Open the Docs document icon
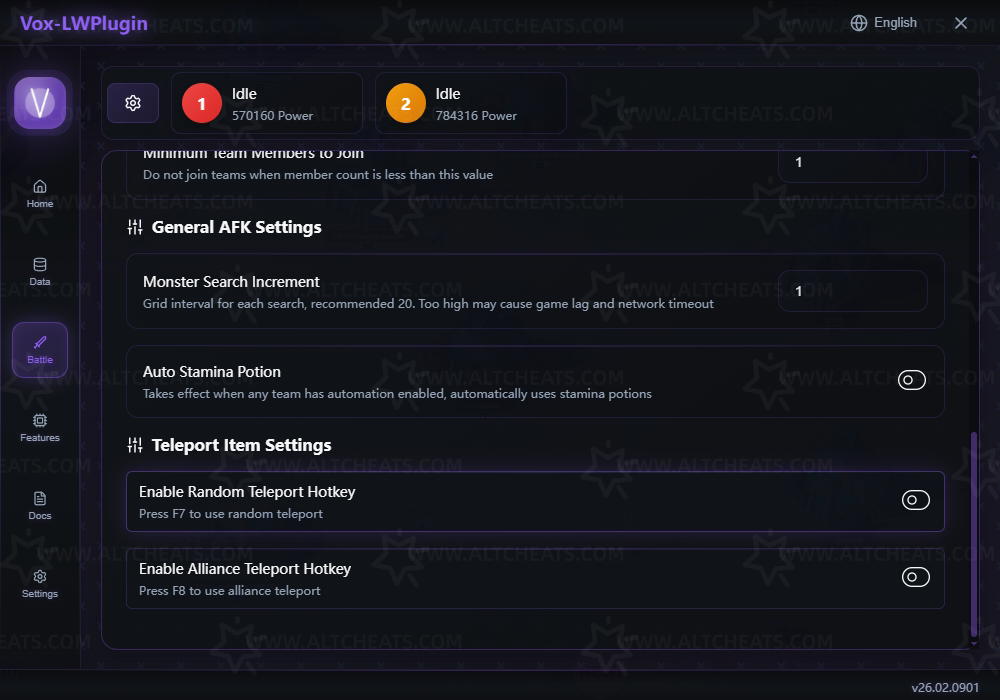Viewport: 1000px width, 700px height. click(x=40, y=499)
